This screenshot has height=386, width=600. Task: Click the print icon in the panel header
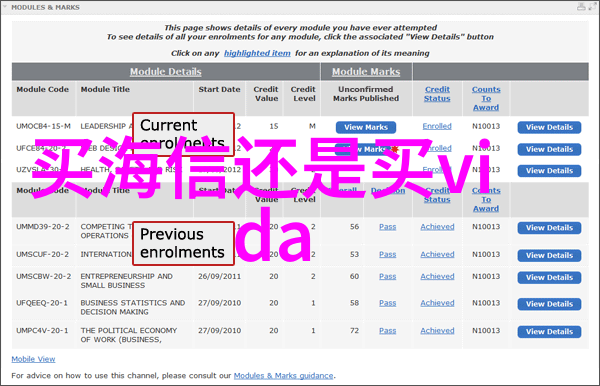pyautogui.click(x=581, y=7)
